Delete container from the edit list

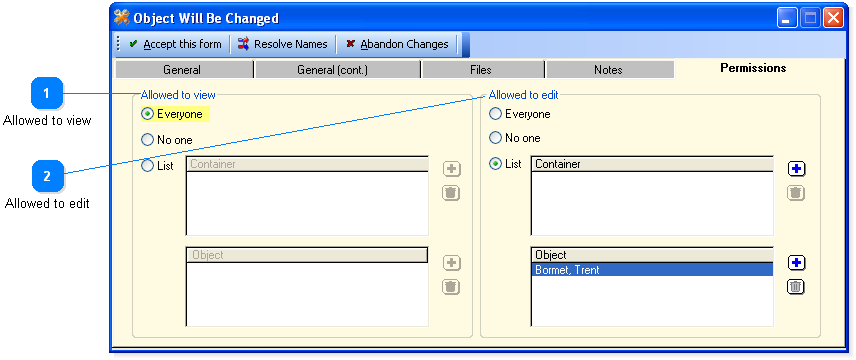796,192
